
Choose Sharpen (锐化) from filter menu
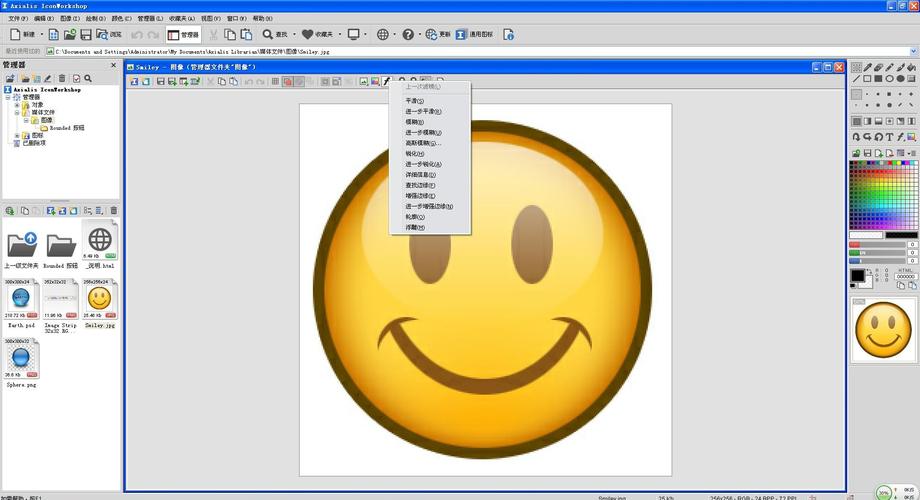coord(429,154)
